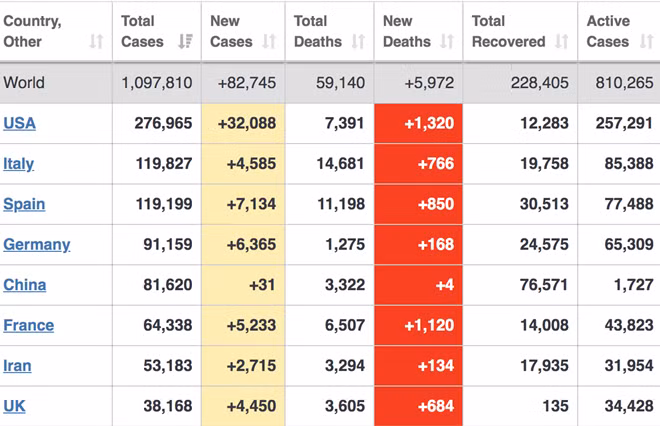This screenshot has width=660, height=426.
Task: Sort by Country, Other column arrow icon
Action: click(96, 41)
